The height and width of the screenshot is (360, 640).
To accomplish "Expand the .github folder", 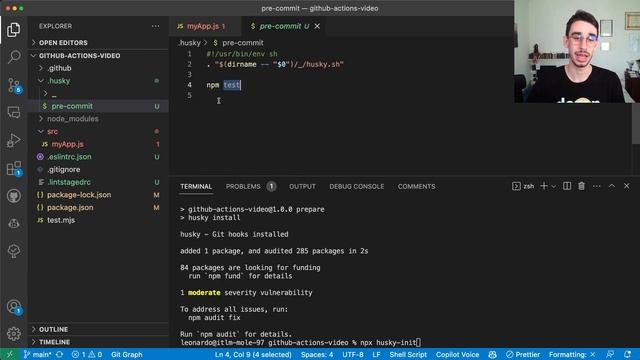I will click(x=98, y=68).
